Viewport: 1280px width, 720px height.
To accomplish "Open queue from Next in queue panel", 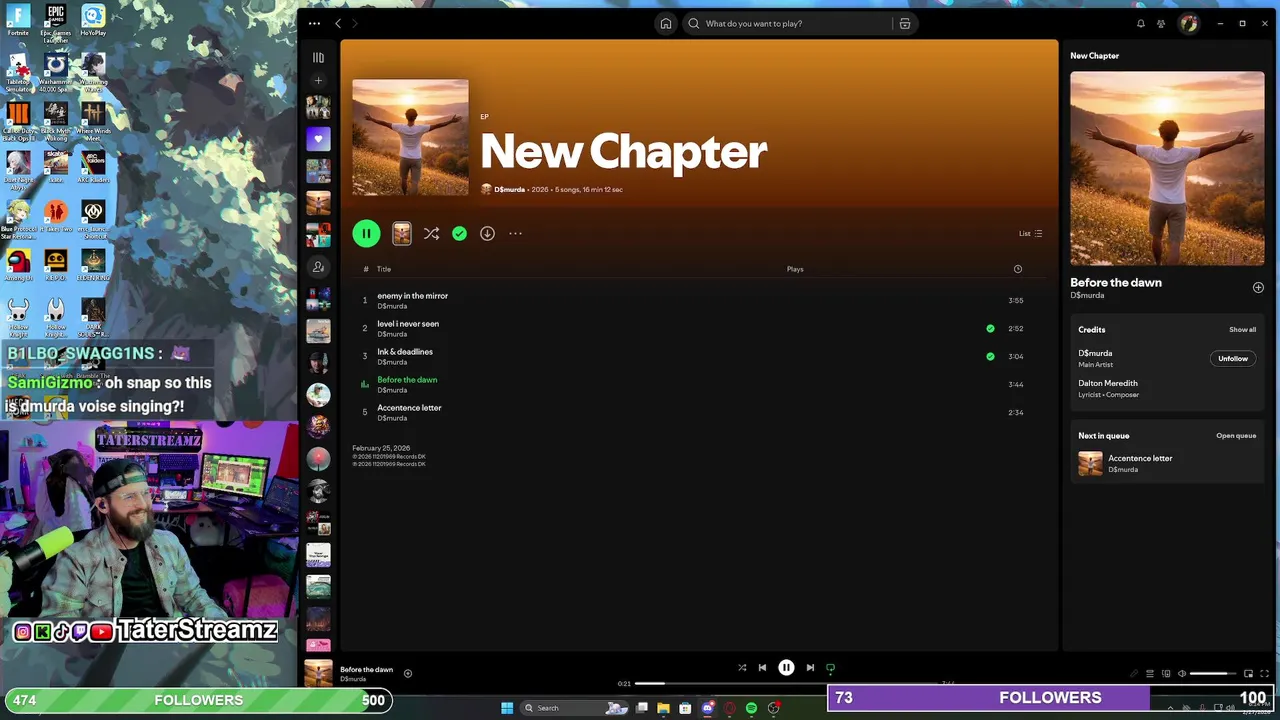I will 1236,435.
